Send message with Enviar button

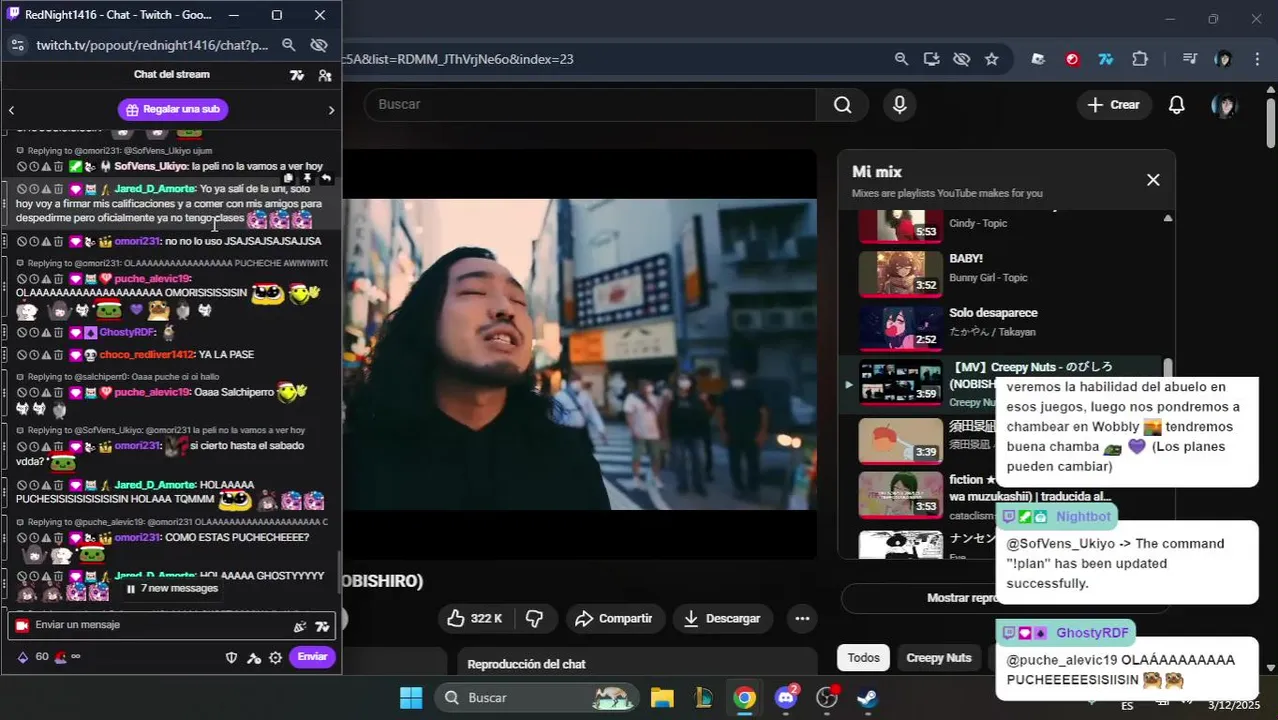(312, 657)
